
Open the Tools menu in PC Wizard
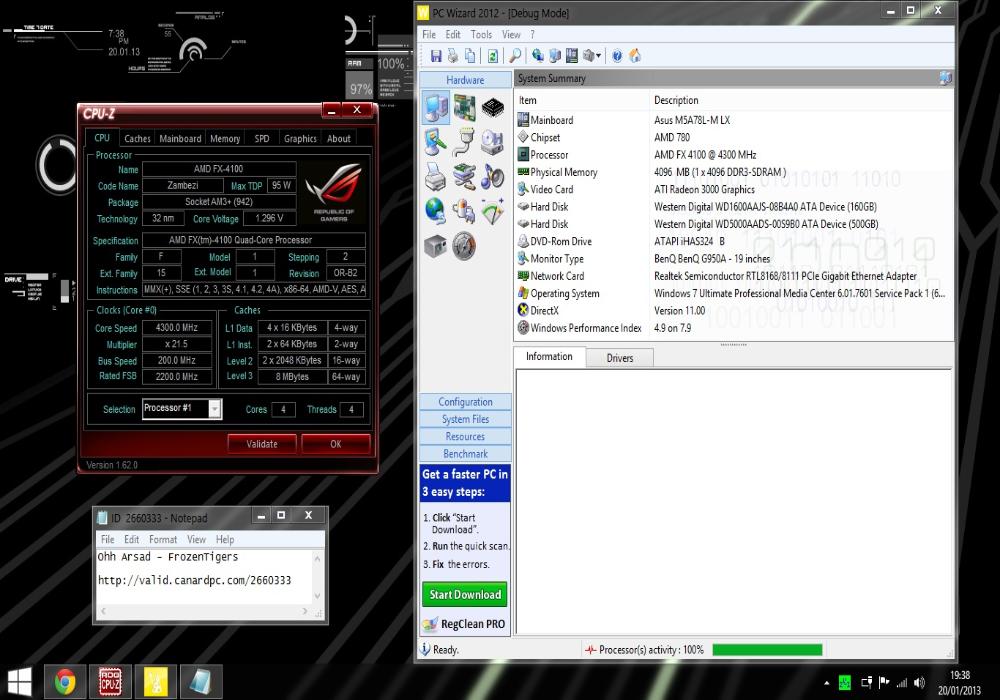482,34
